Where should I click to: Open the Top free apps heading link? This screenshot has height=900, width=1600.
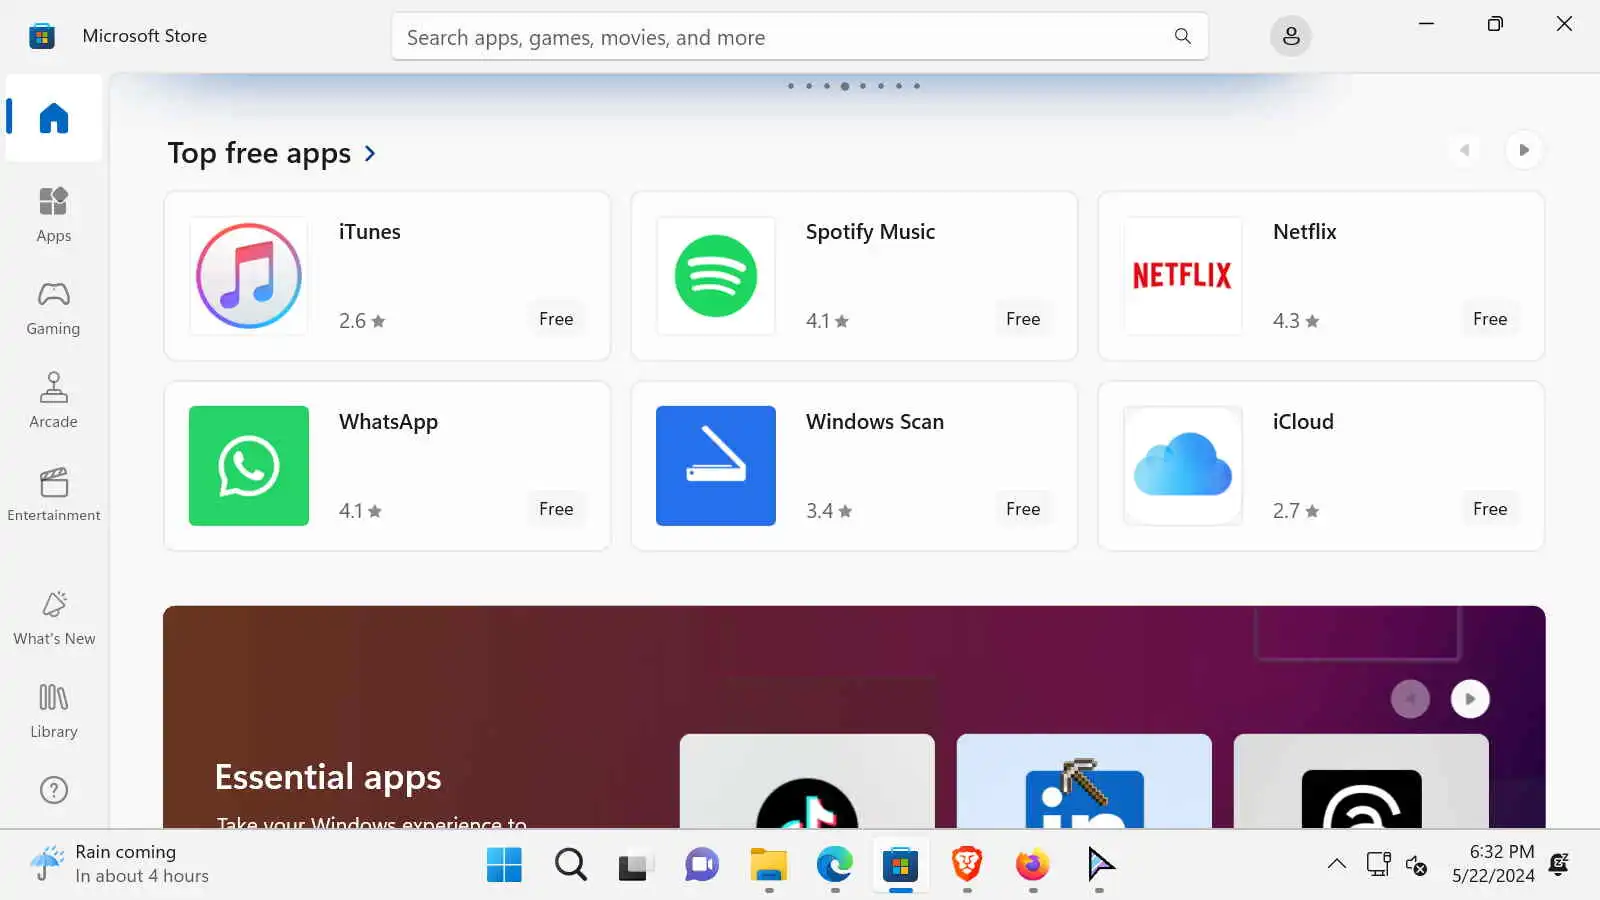259,153
